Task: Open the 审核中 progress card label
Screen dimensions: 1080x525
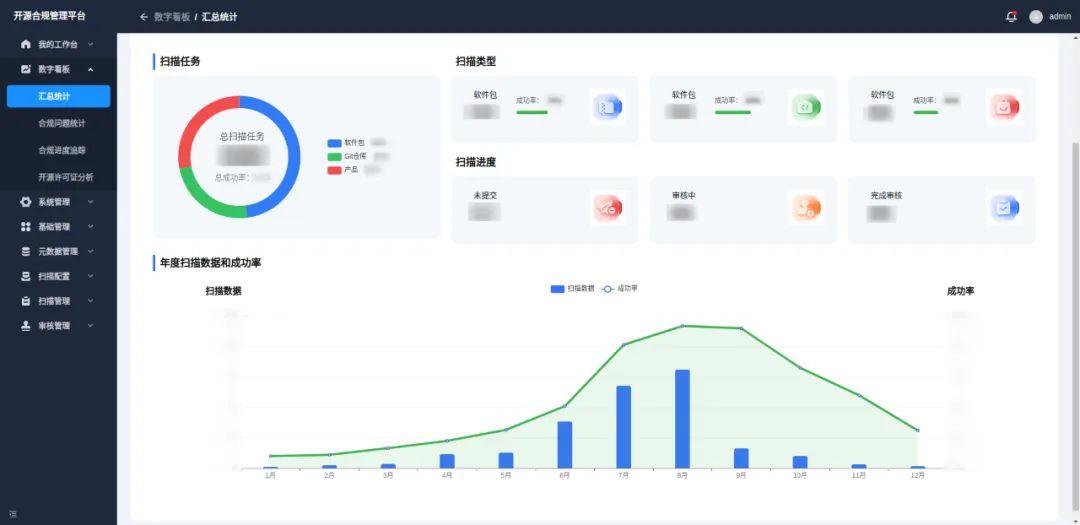Action: tap(684, 196)
